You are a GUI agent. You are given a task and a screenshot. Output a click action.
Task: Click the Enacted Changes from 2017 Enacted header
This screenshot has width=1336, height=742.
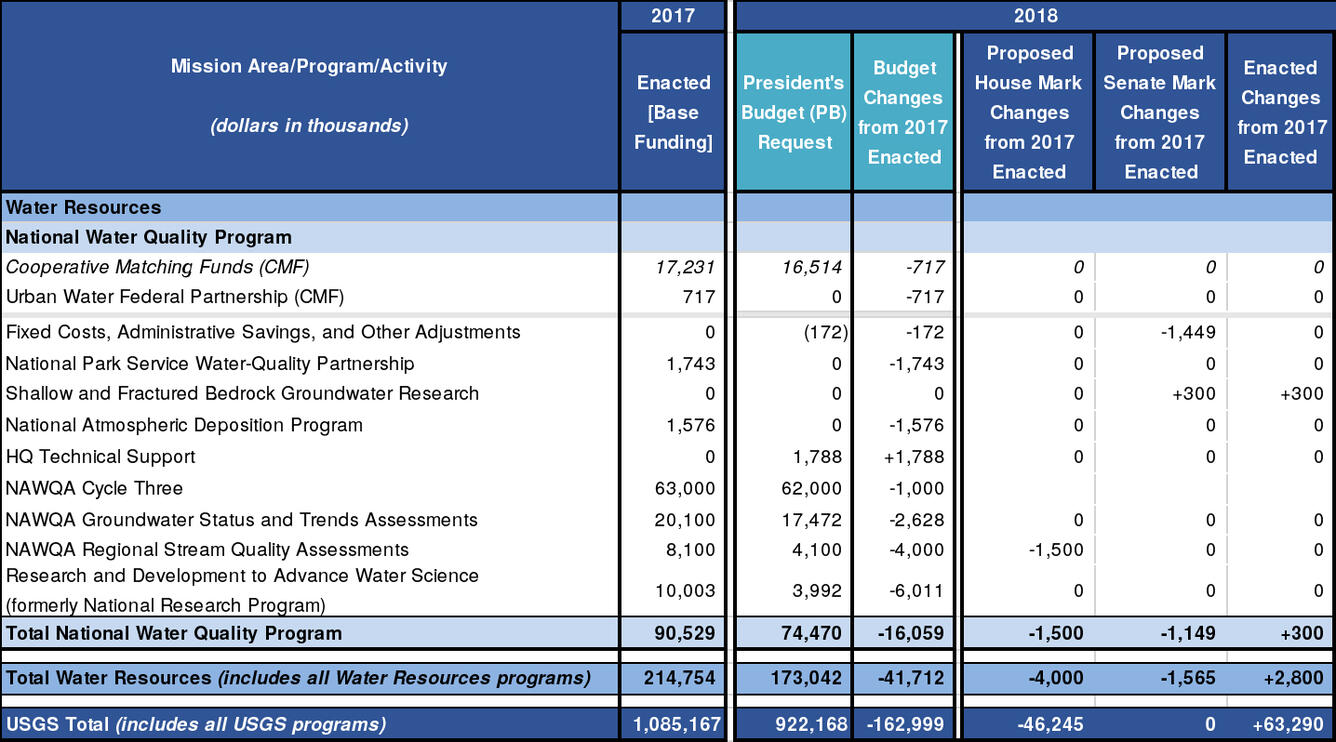pos(1282,112)
